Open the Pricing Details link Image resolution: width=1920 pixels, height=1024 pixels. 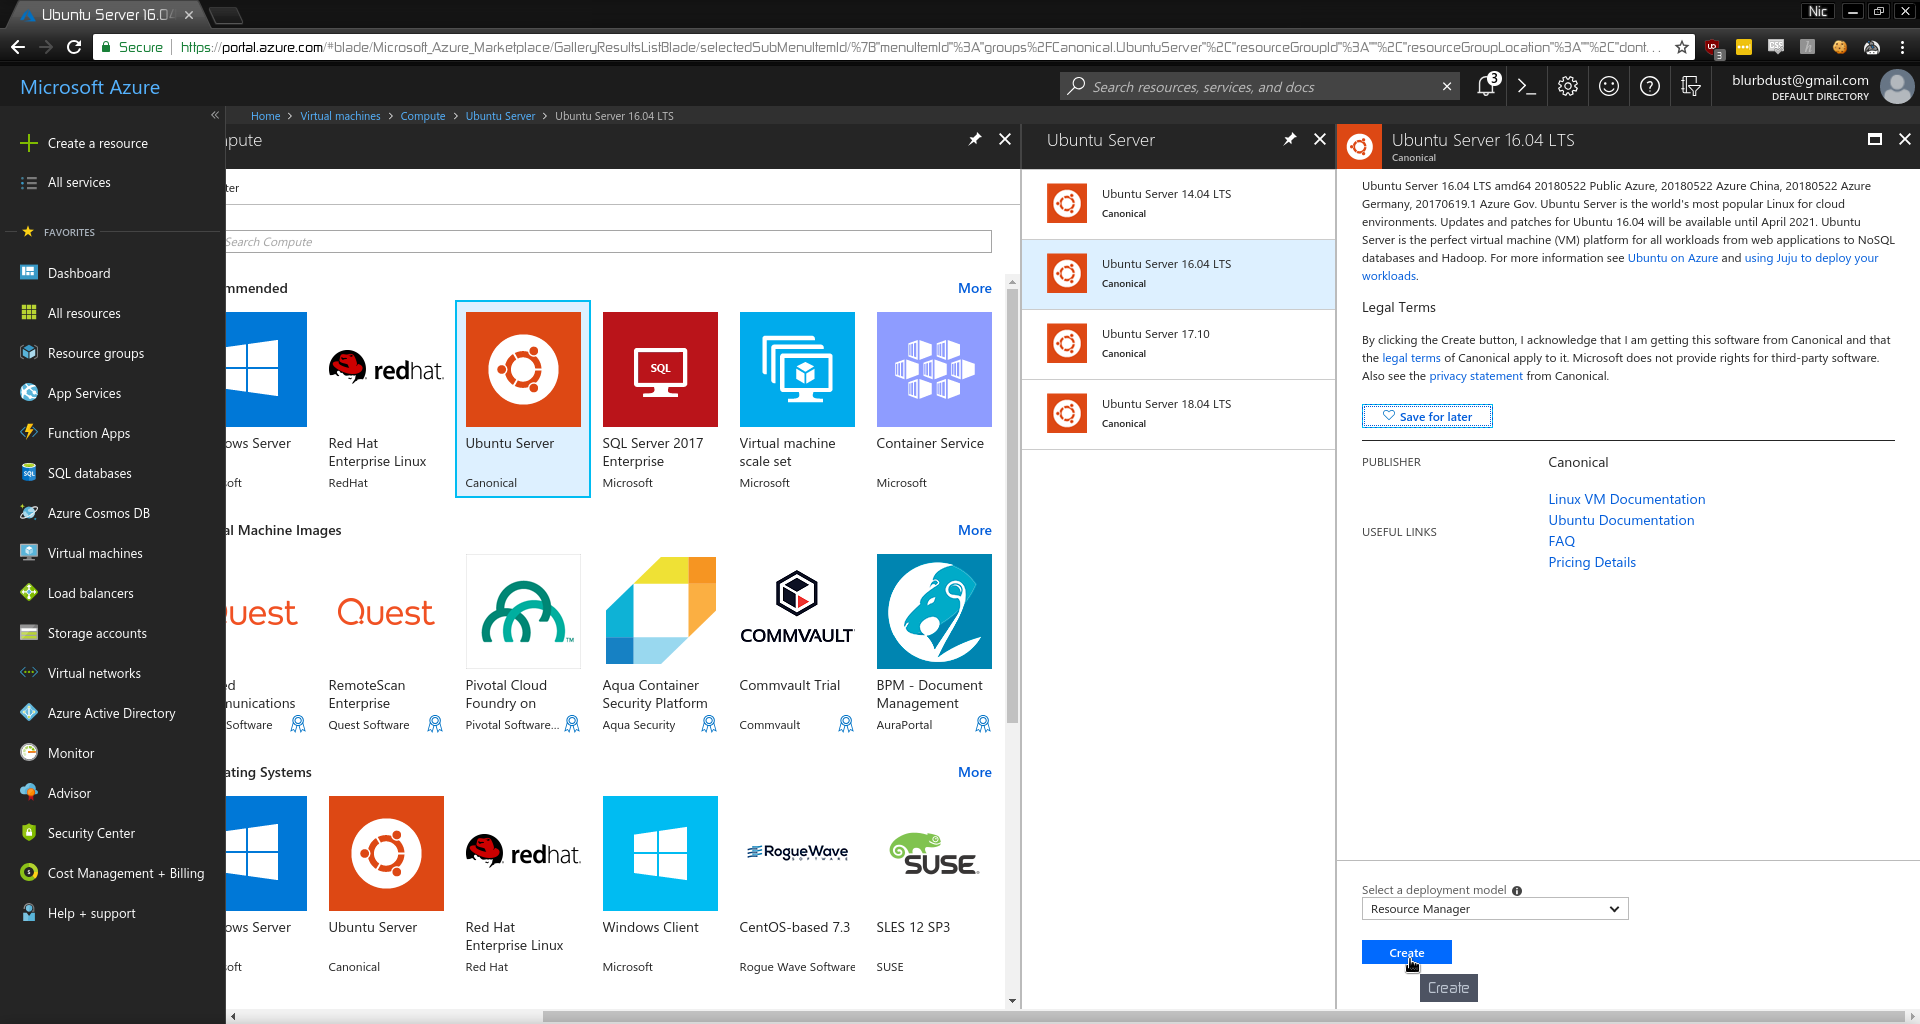click(x=1592, y=562)
